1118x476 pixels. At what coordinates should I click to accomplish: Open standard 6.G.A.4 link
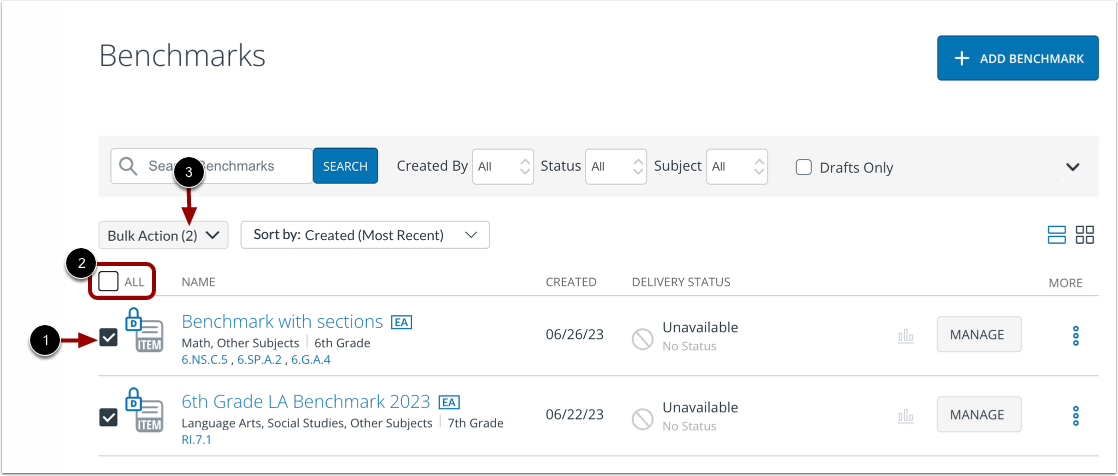pyautogui.click(x=311, y=360)
